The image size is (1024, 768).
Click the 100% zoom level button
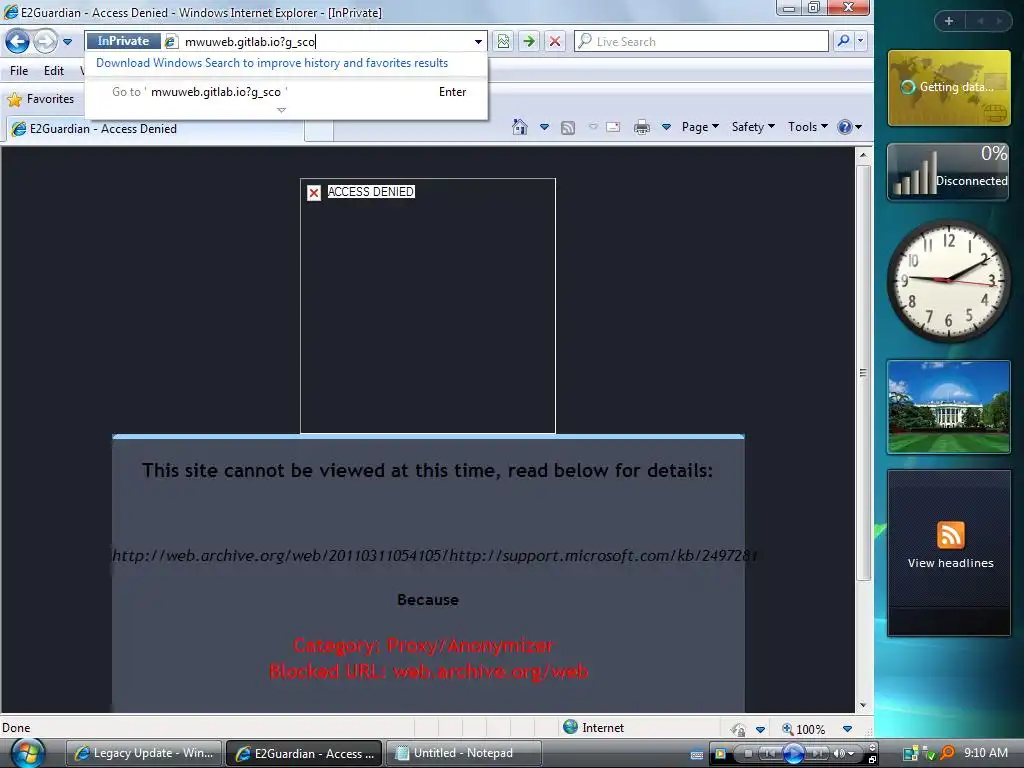point(804,729)
